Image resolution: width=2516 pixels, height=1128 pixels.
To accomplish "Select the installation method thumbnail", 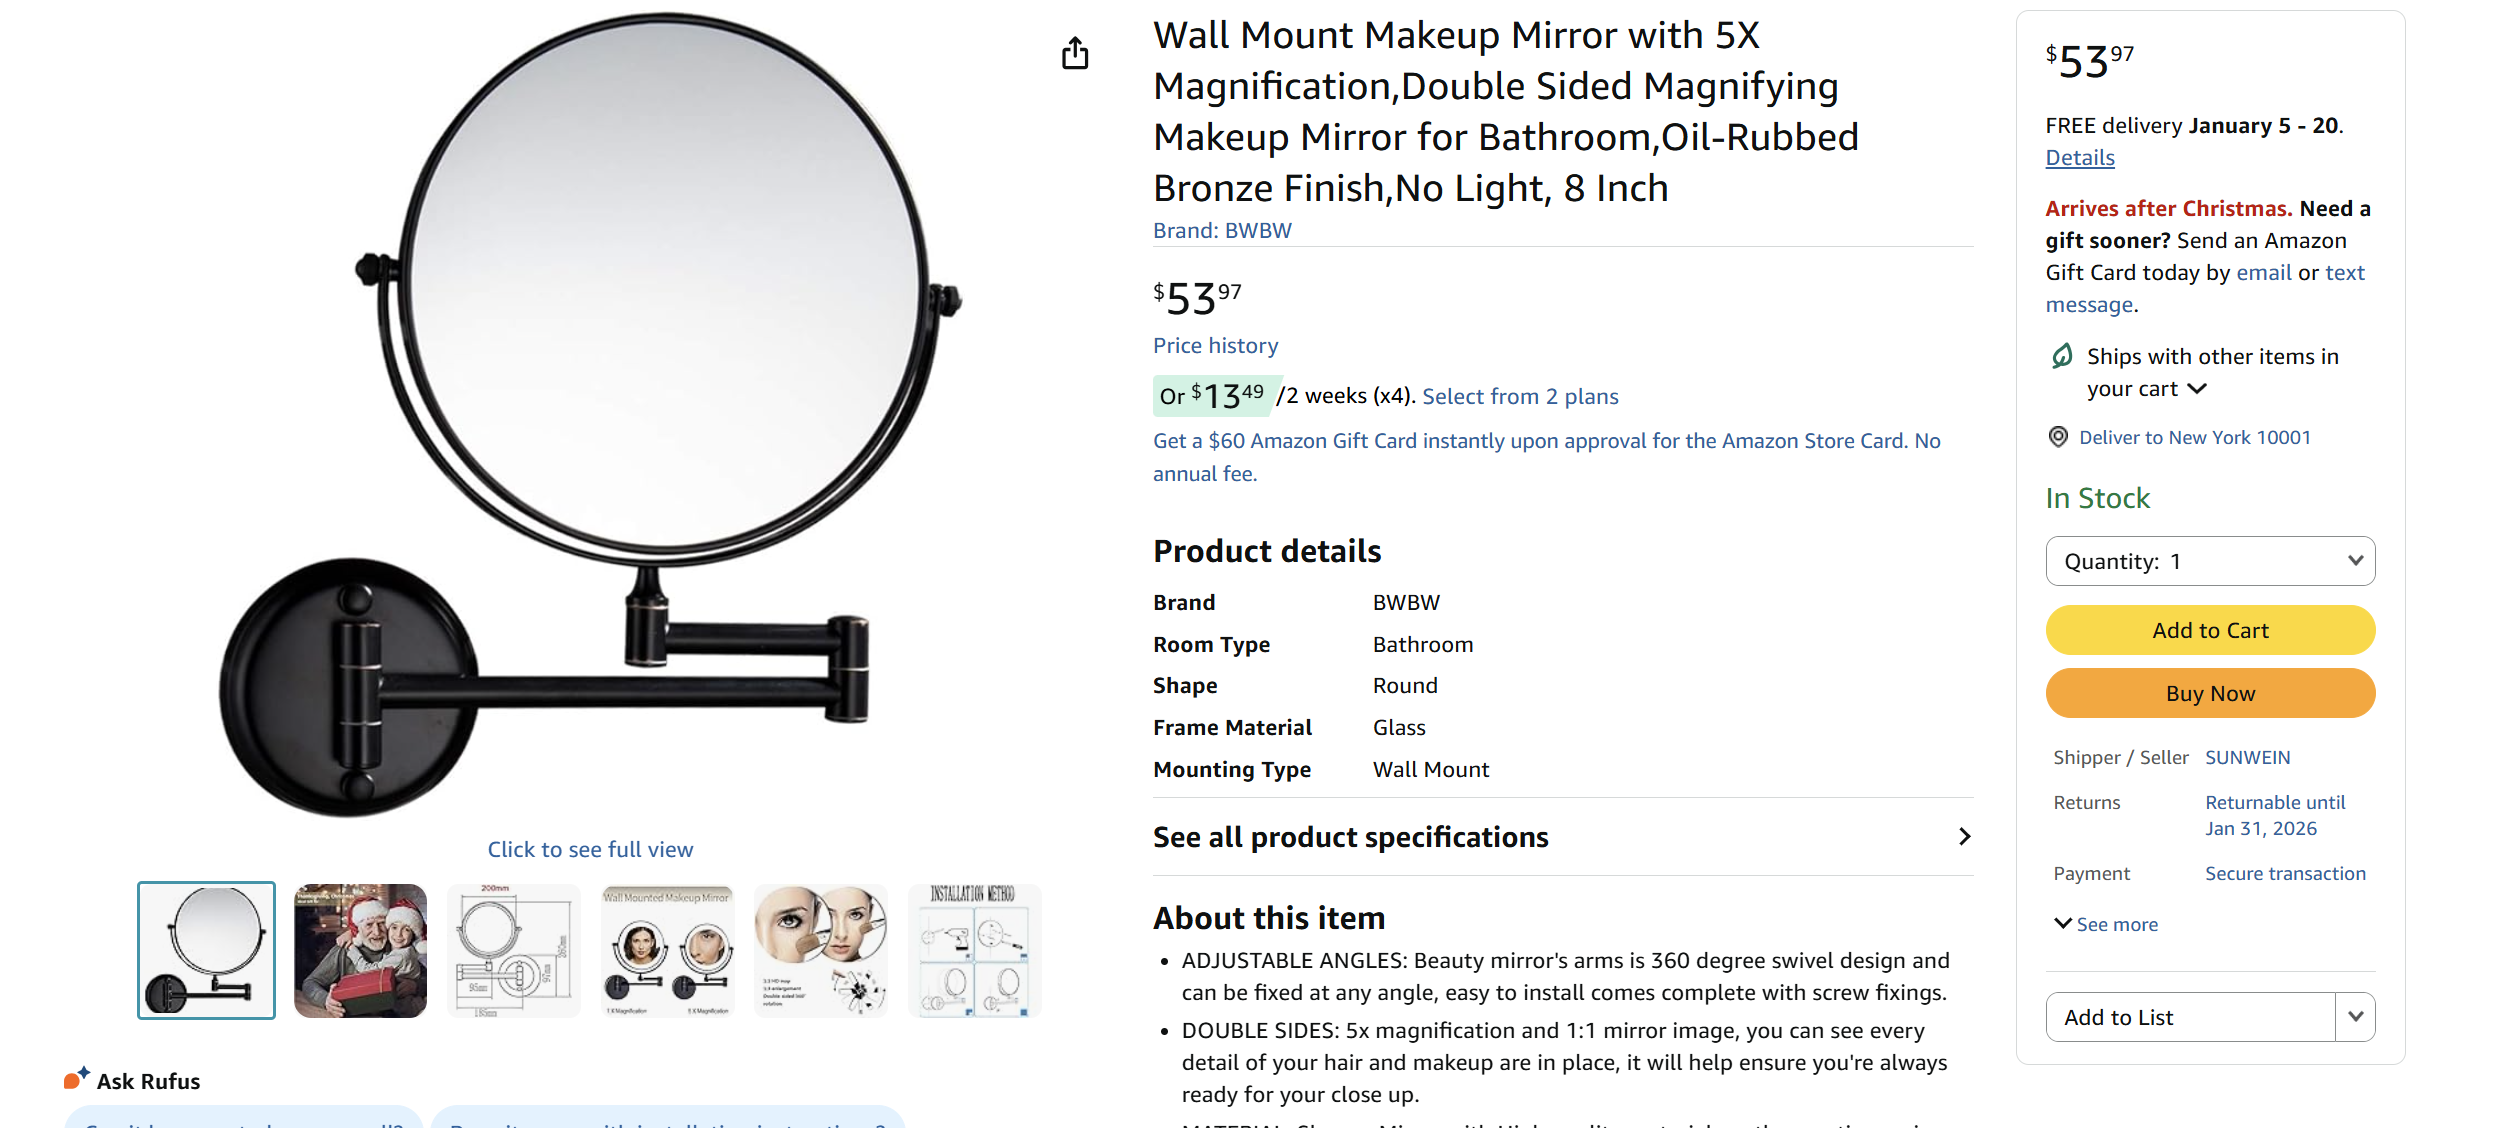I will (974, 950).
